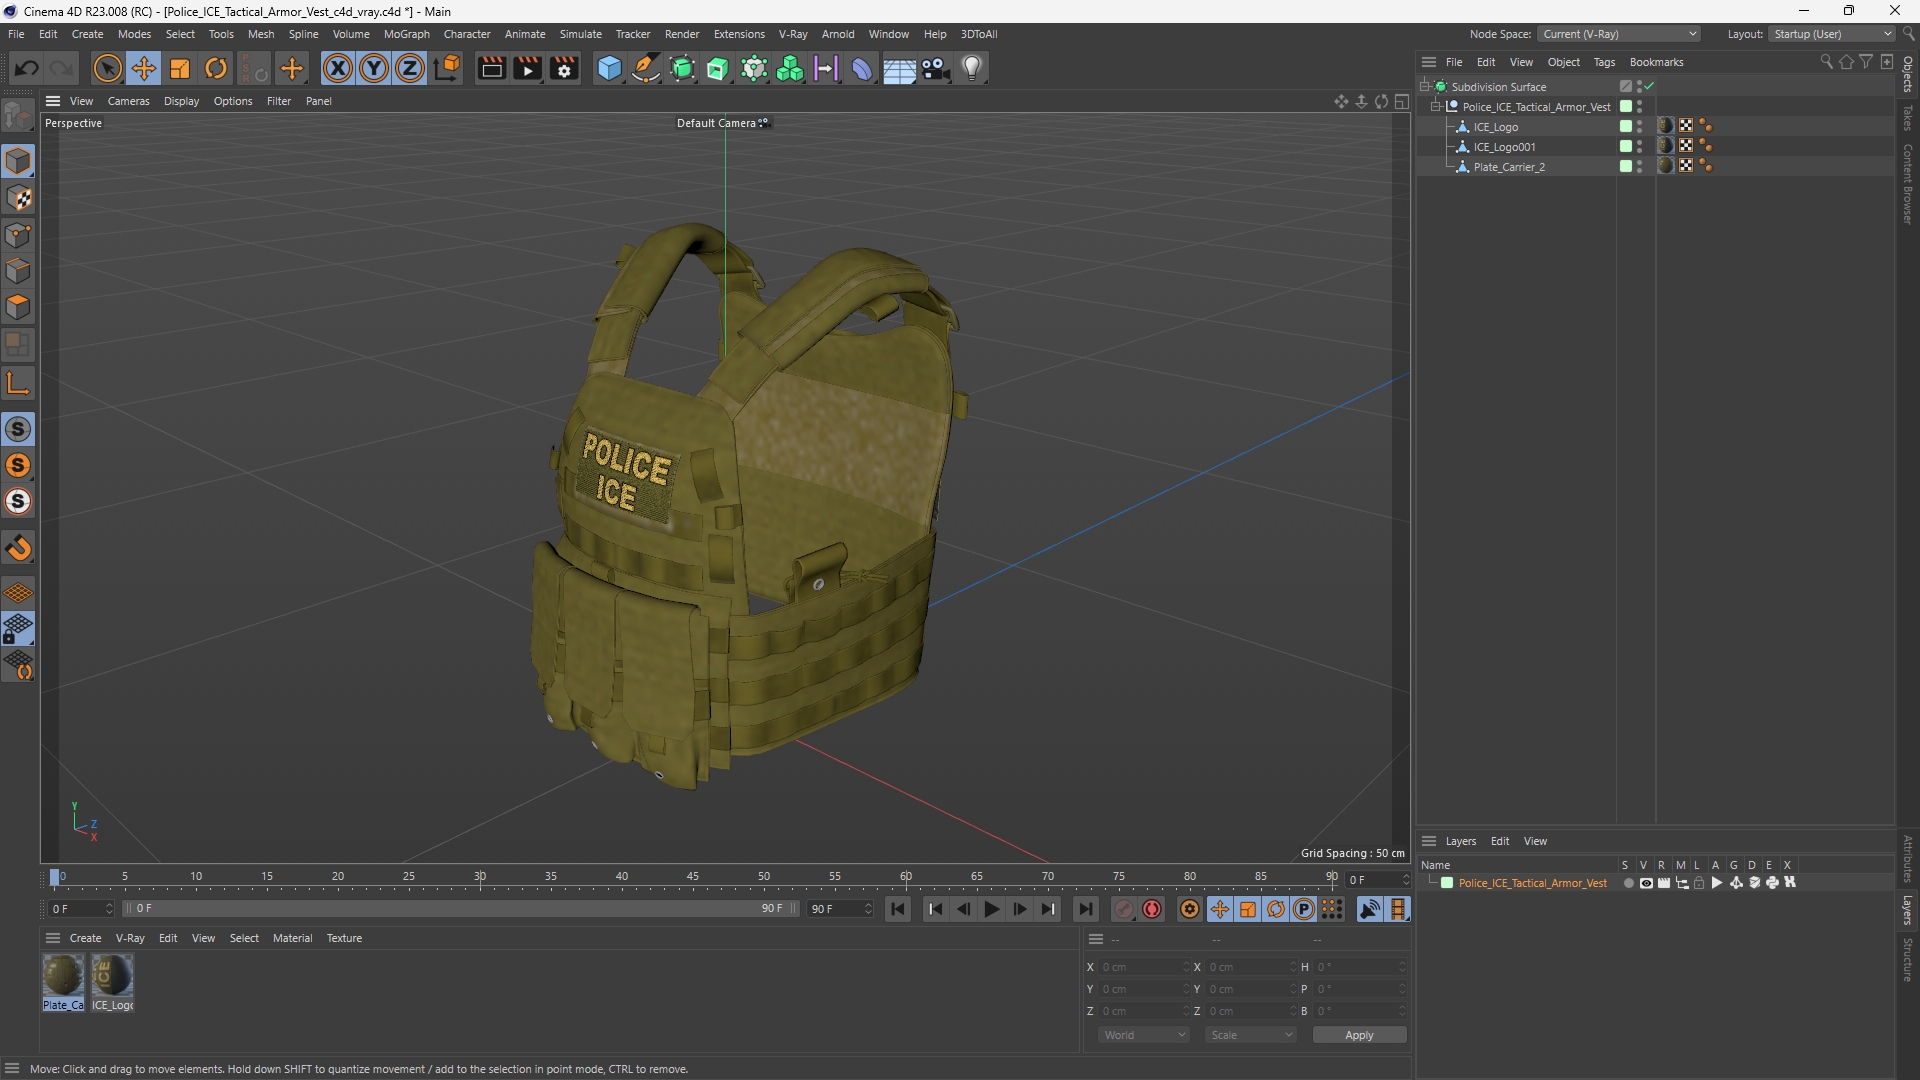
Task: Open Material Manager Texture menu
Action: pos(344,938)
